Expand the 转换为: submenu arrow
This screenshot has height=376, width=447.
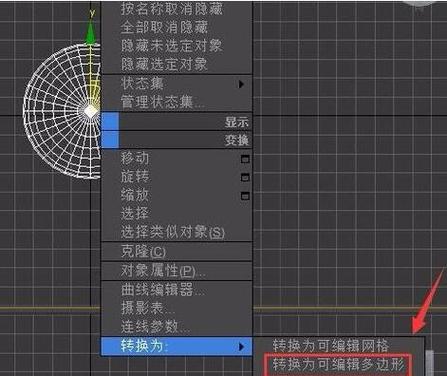(x=241, y=347)
